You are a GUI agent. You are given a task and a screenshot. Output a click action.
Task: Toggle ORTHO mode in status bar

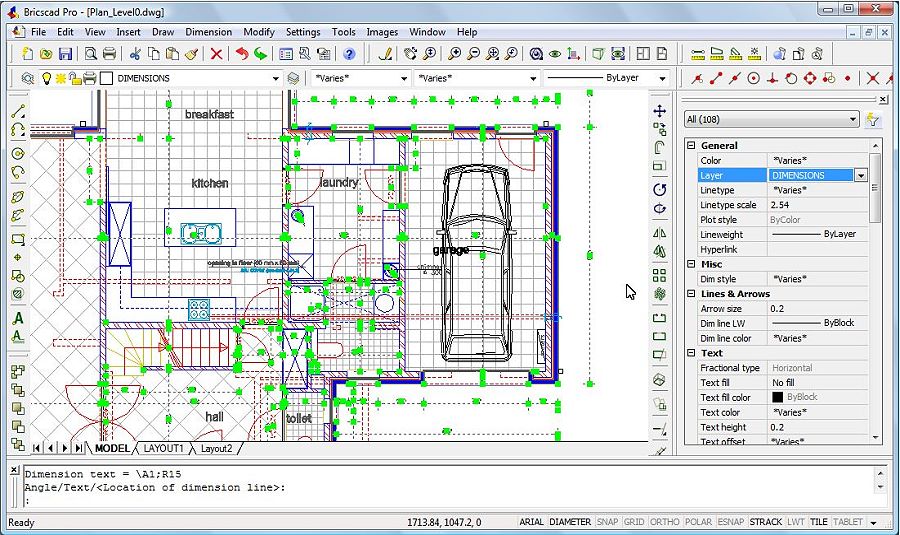click(664, 522)
